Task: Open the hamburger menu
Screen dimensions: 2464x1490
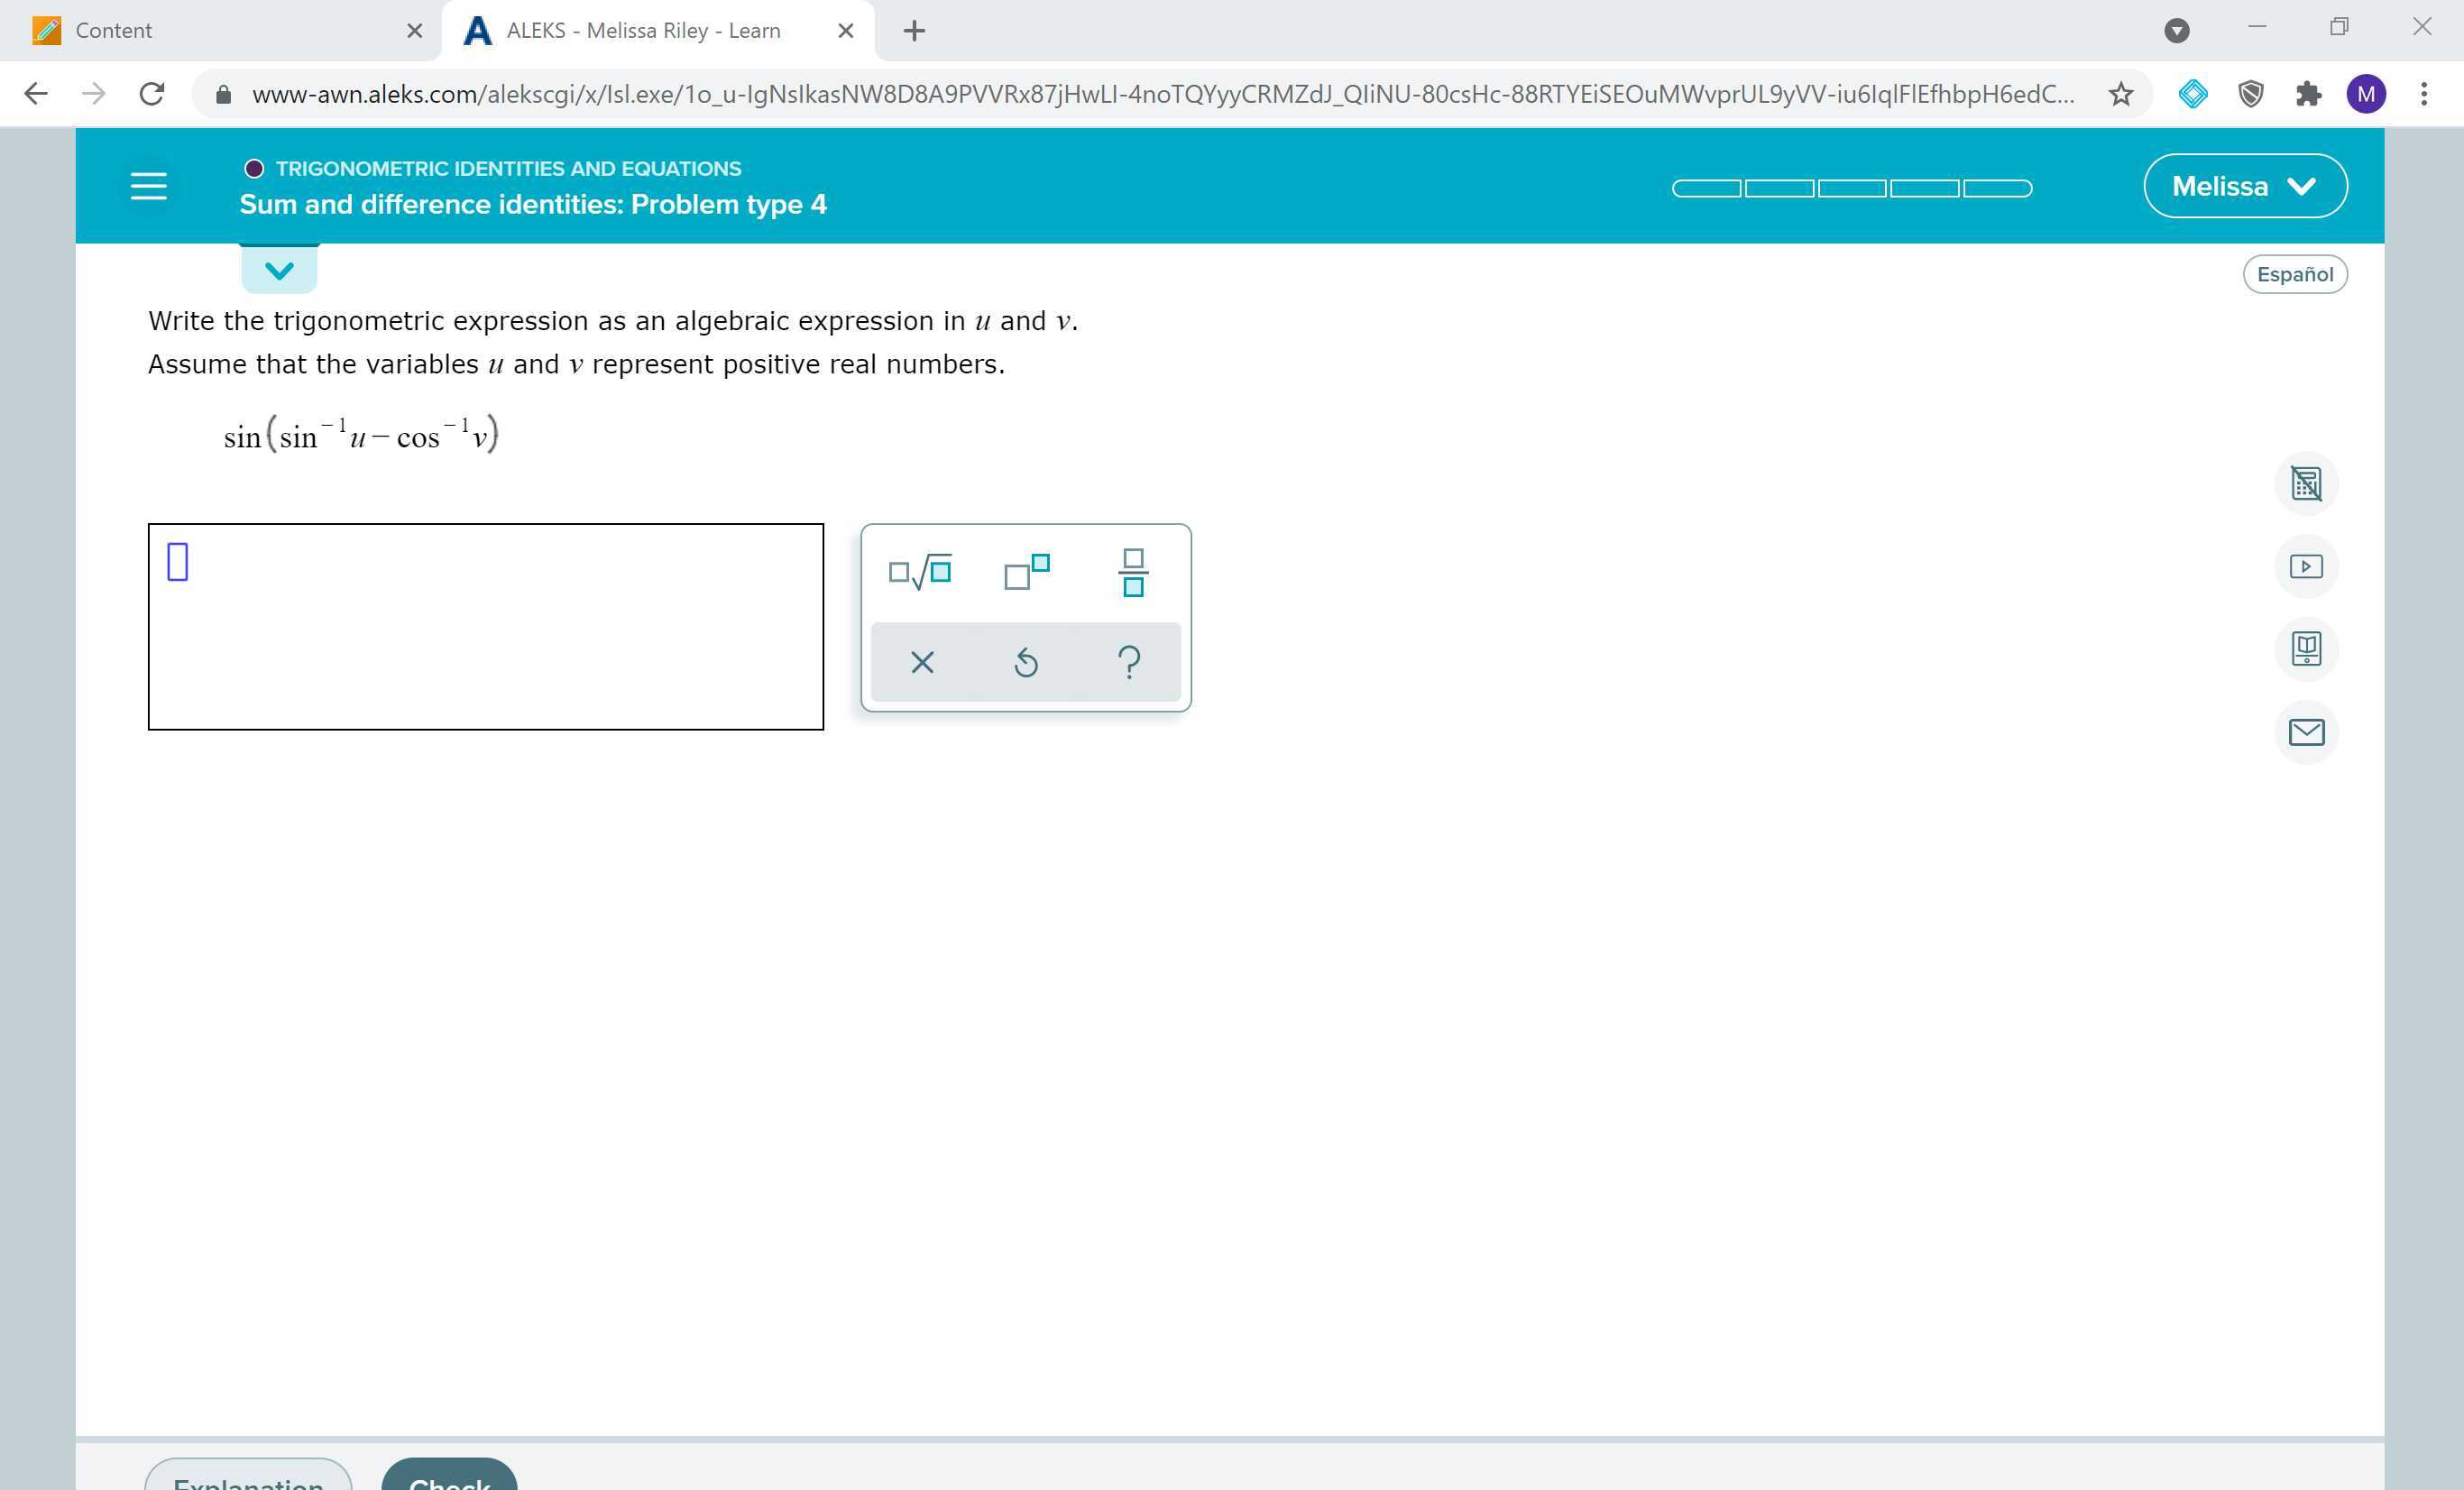Action: [148, 185]
